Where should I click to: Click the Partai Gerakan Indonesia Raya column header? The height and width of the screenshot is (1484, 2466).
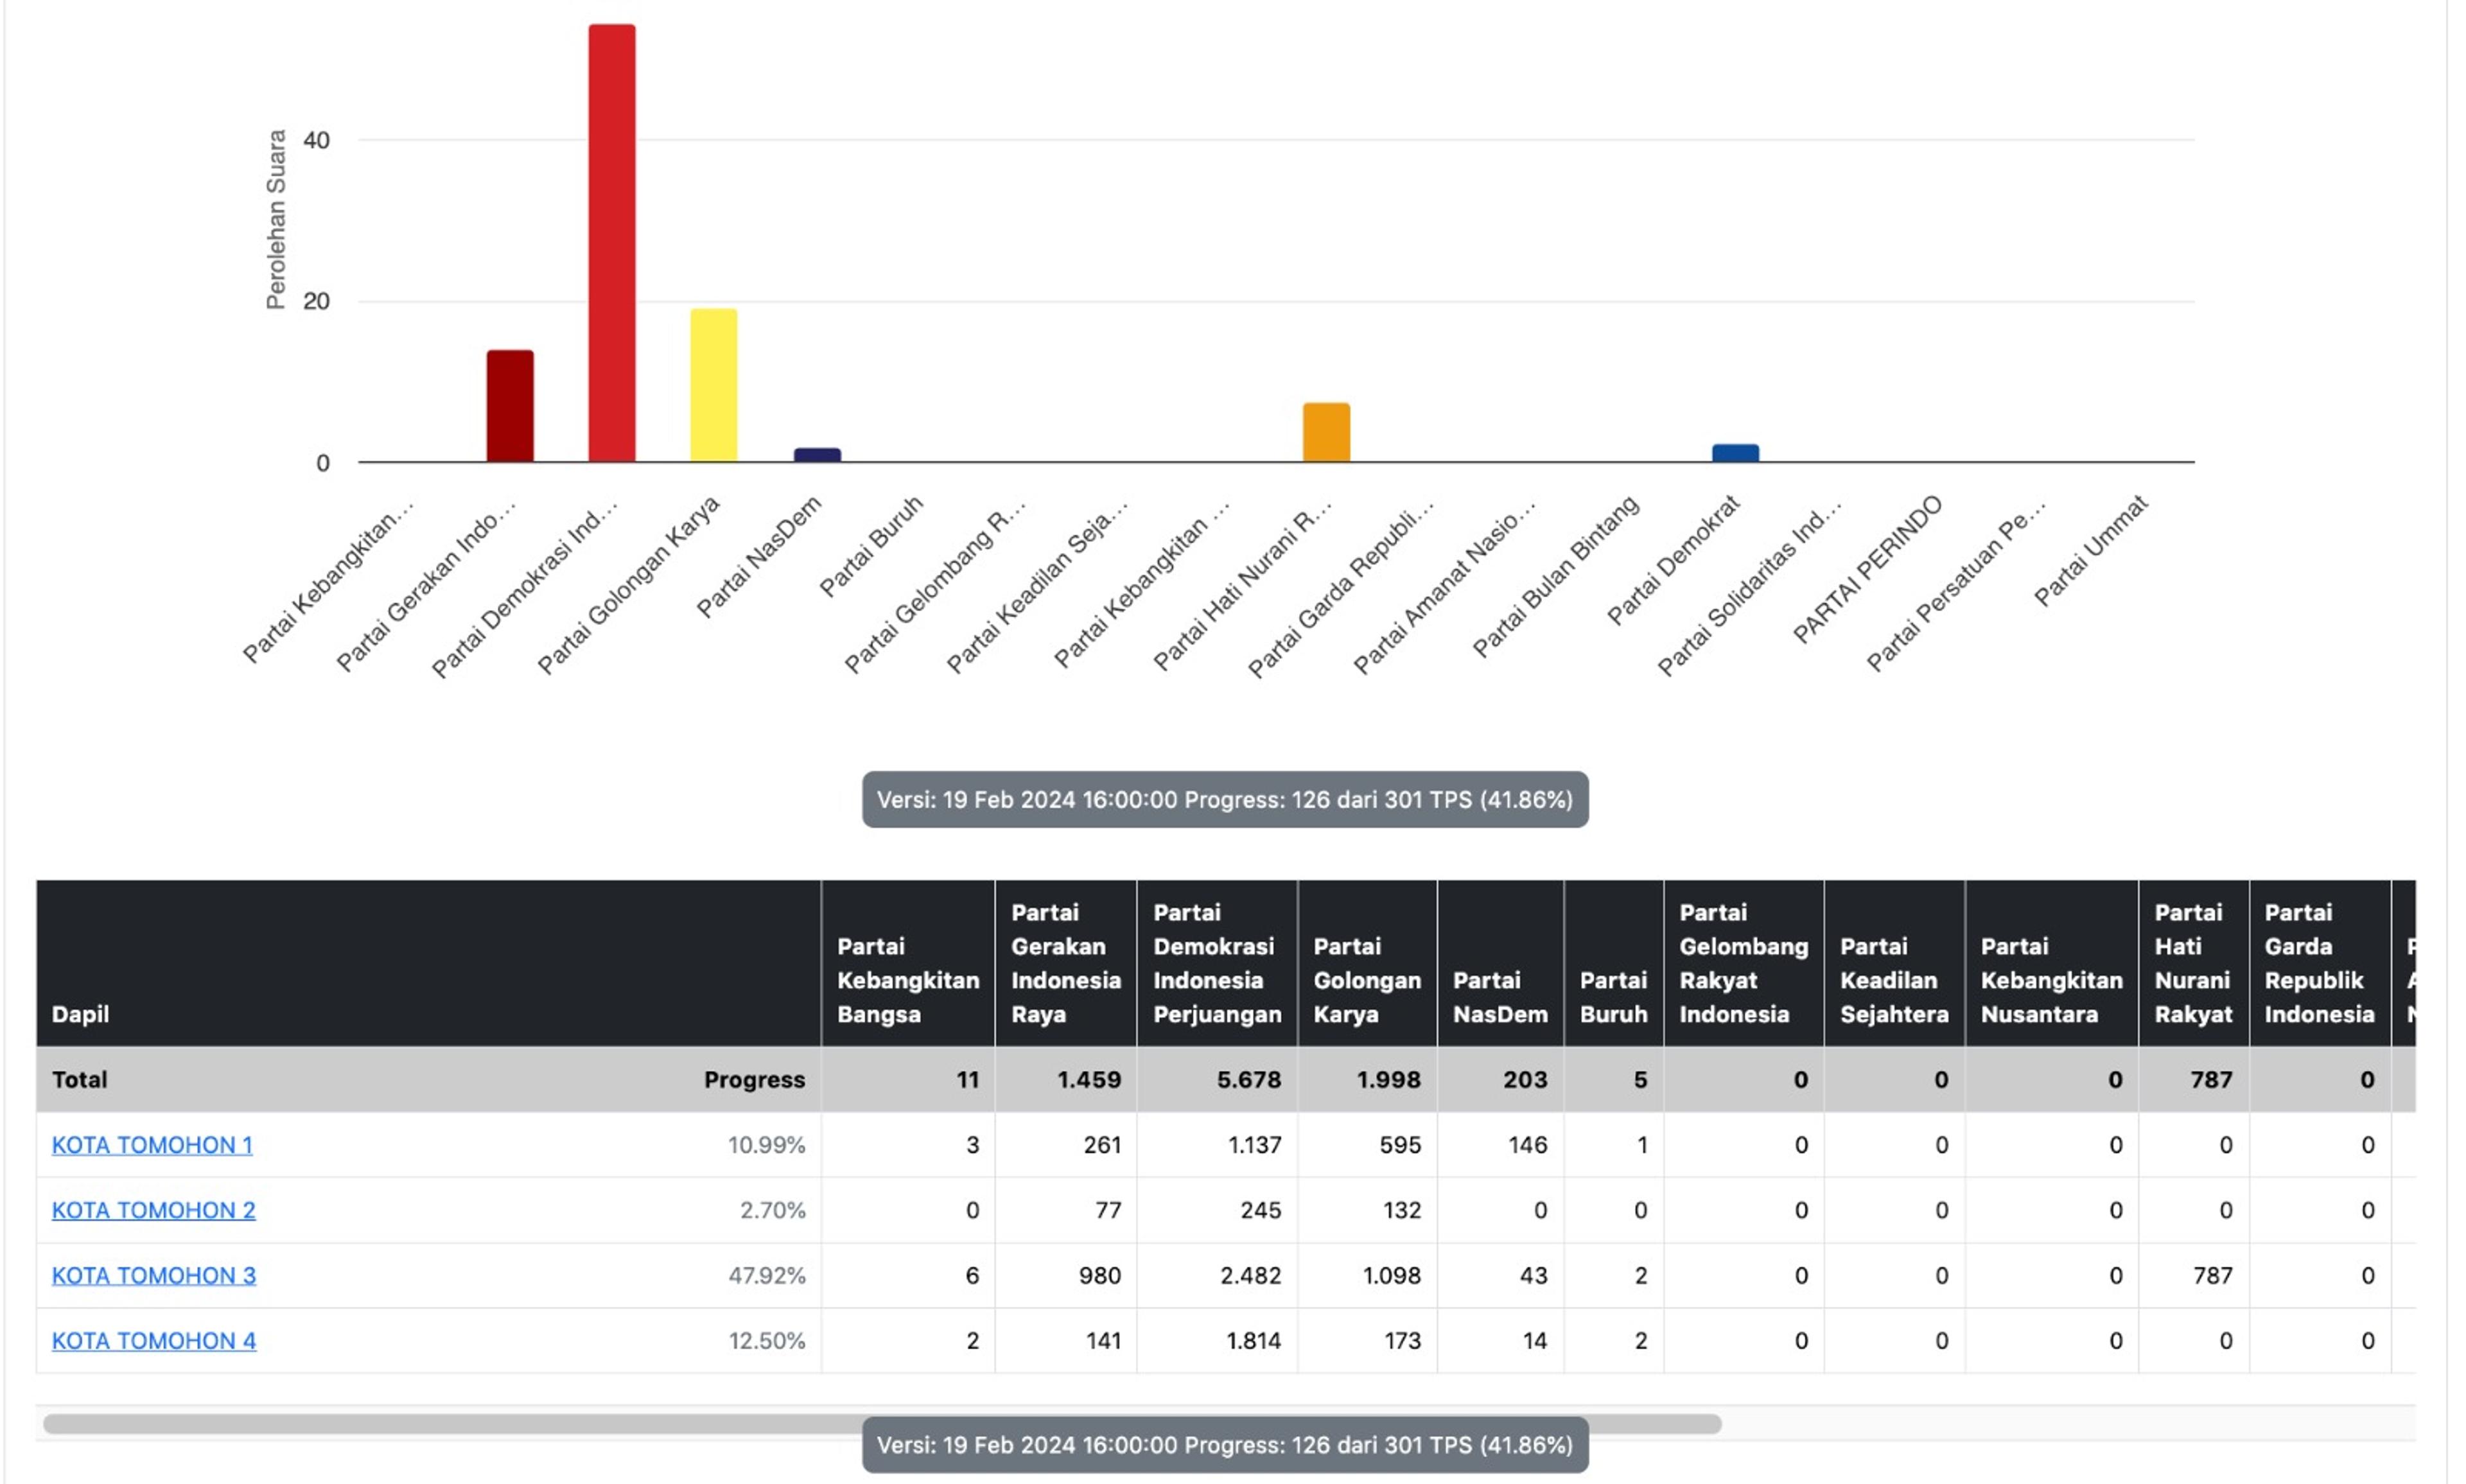click(1066, 963)
